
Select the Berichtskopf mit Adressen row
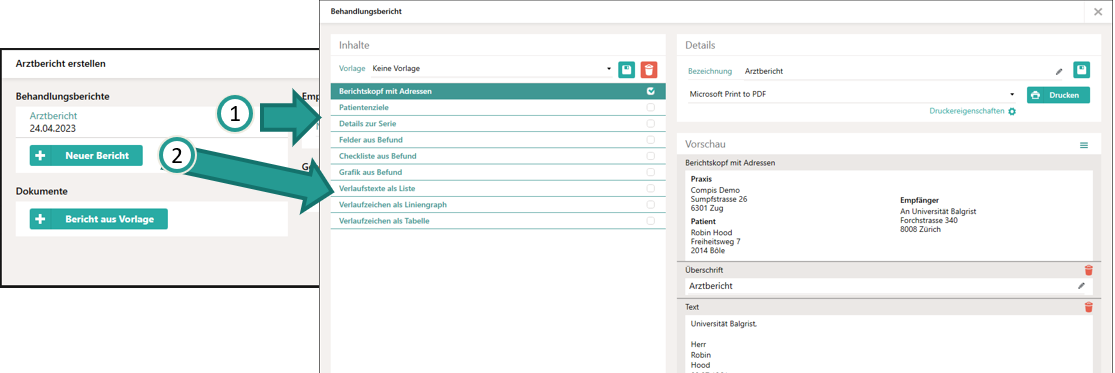498,91
